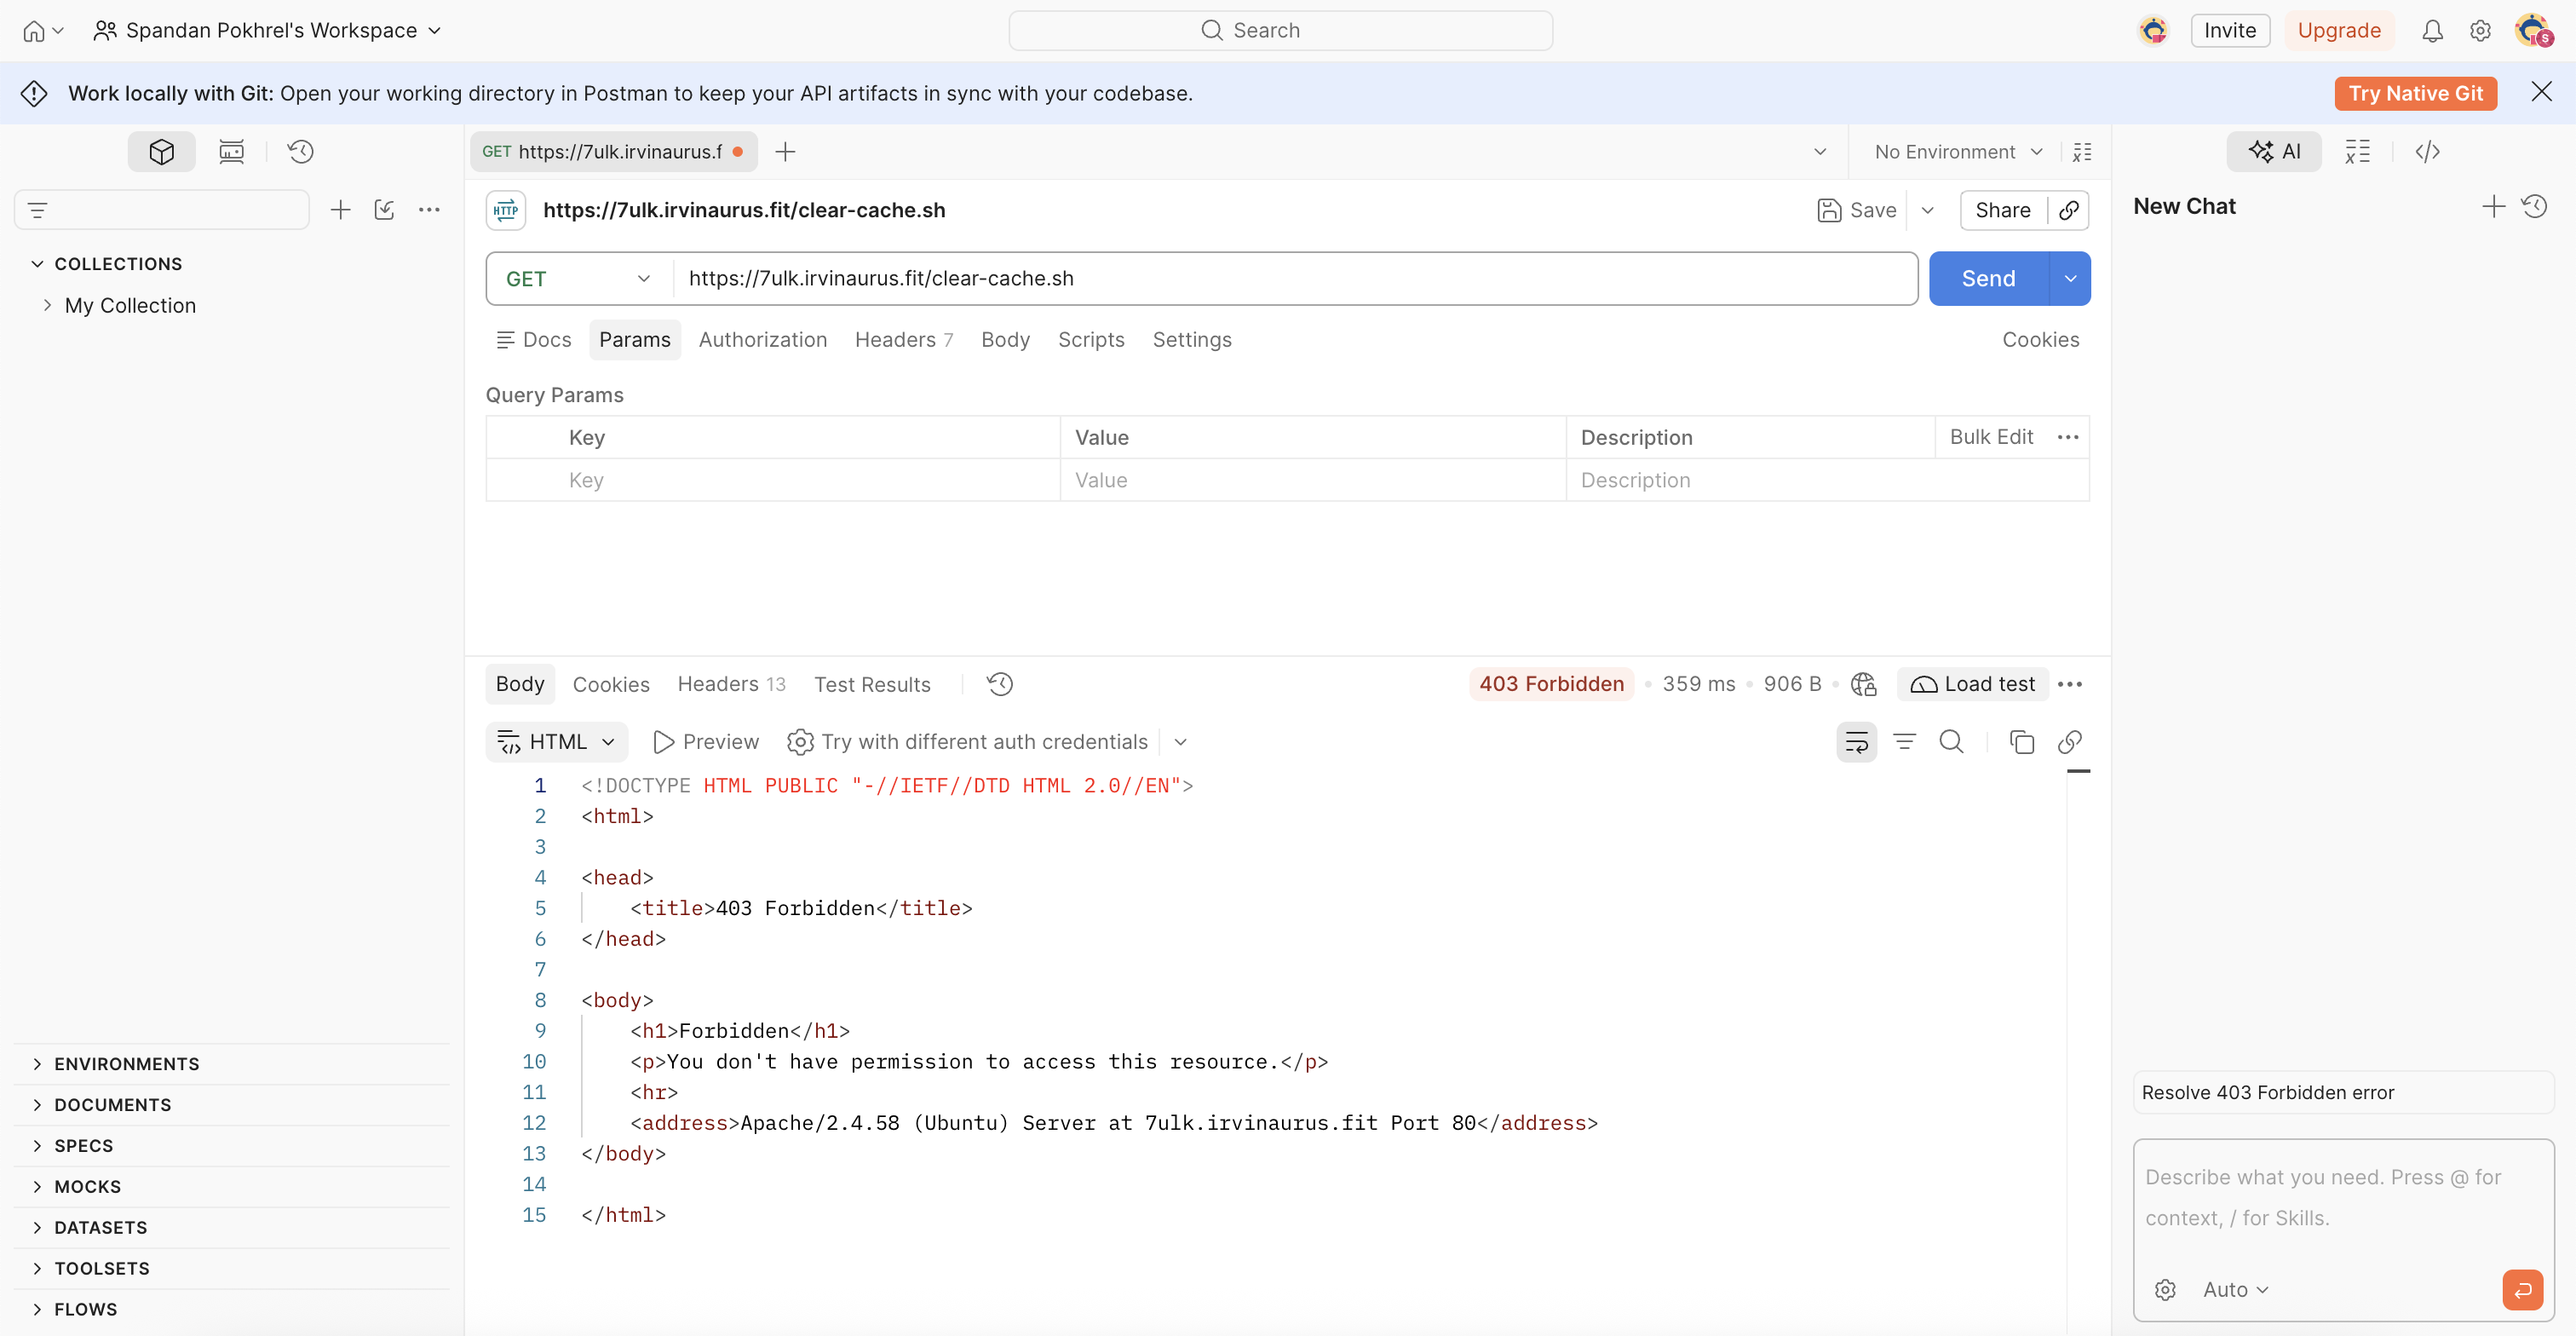Expand the MOCKS section
This screenshot has height=1336, width=2576.
pos(37,1187)
